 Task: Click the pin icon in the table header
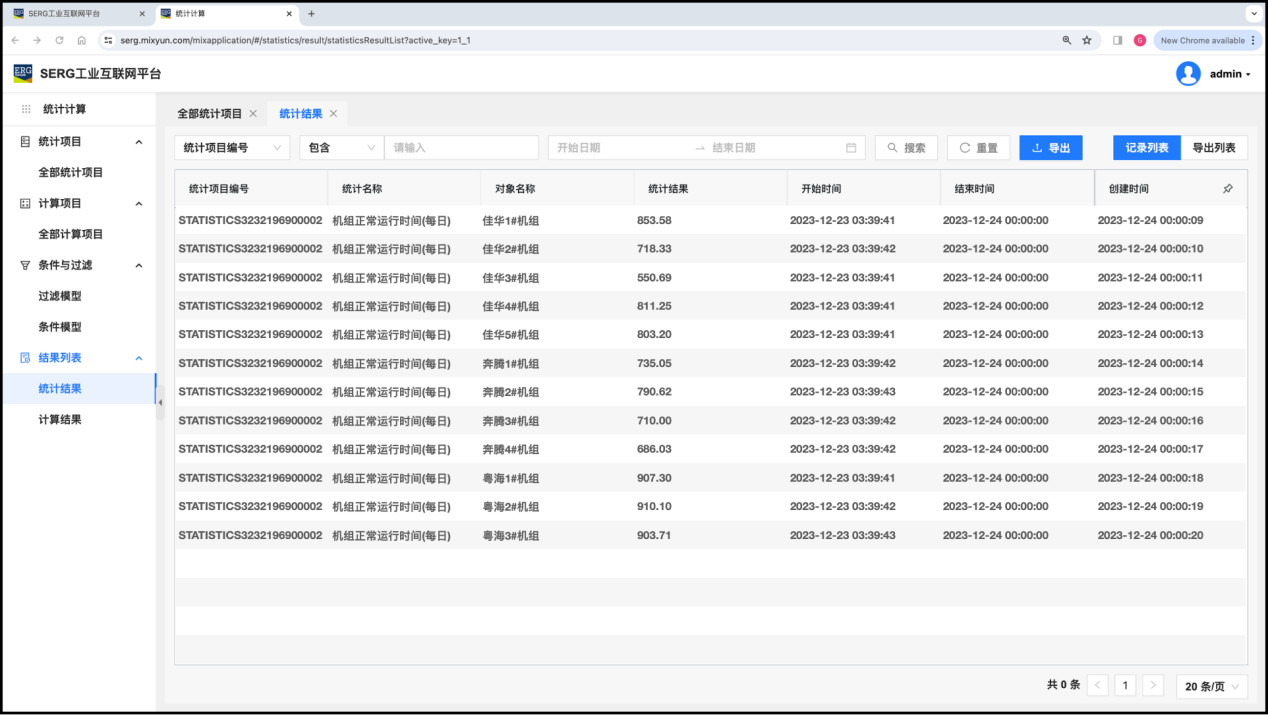pos(1228,188)
